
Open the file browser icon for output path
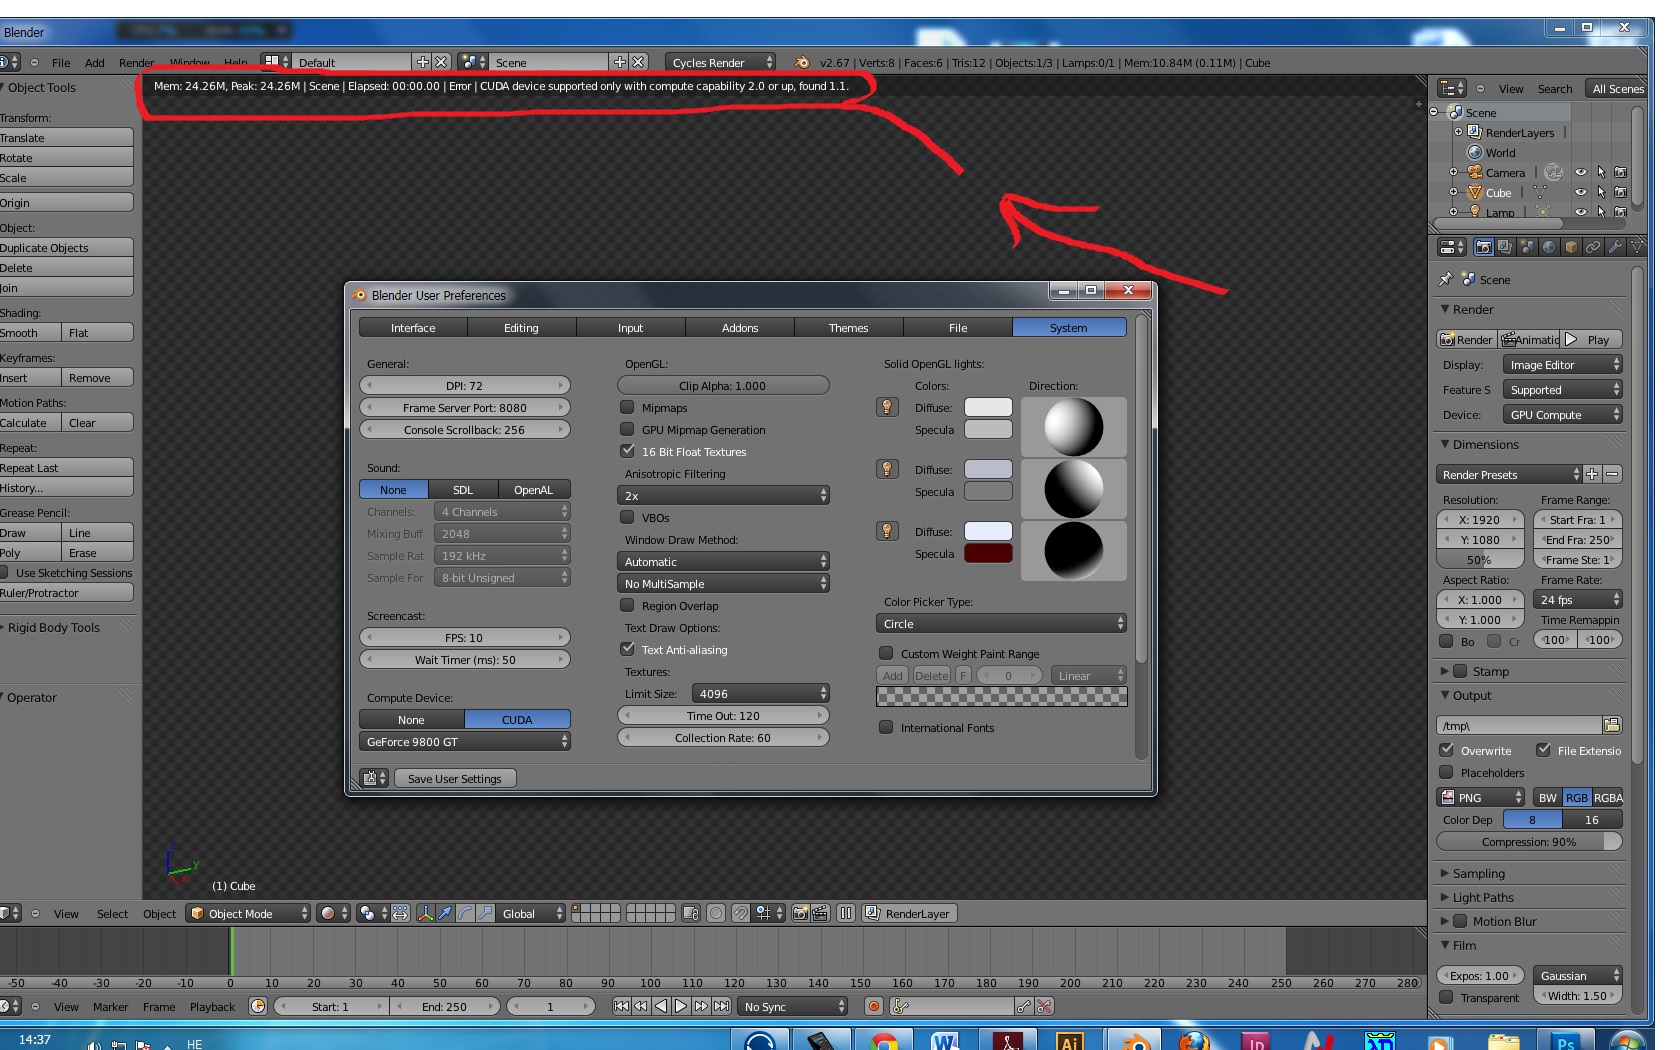click(x=1612, y=725)
